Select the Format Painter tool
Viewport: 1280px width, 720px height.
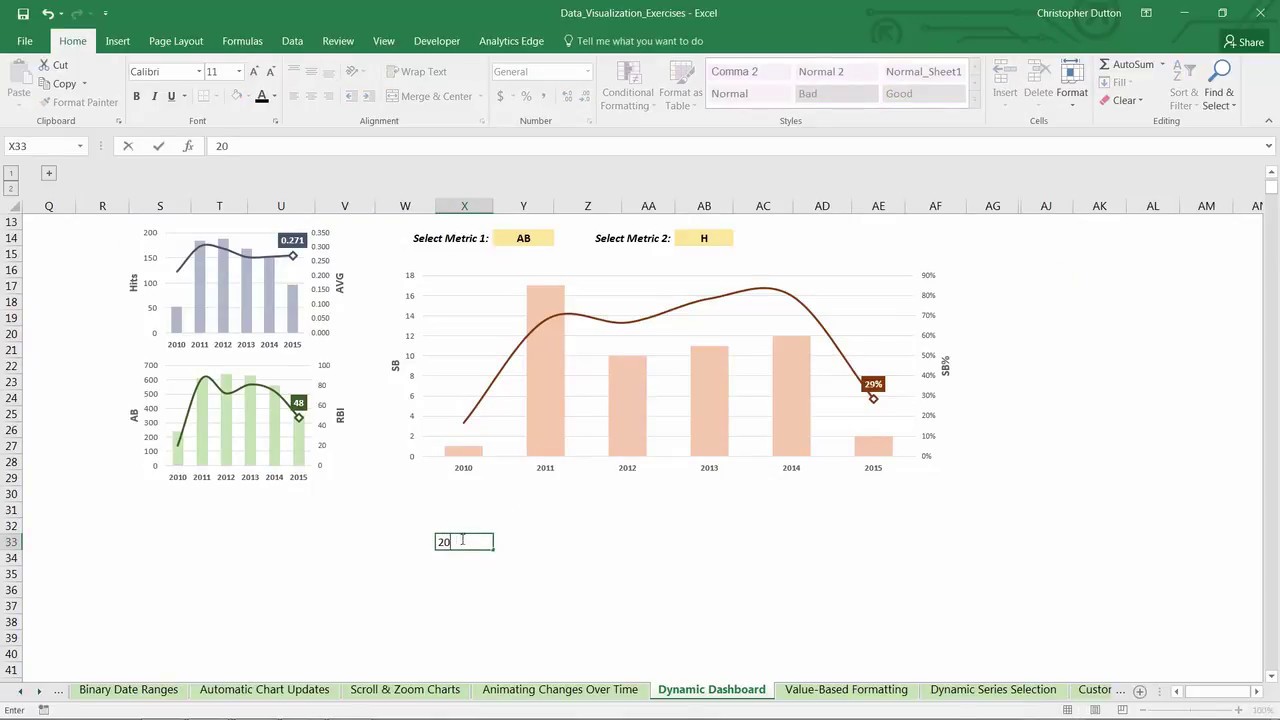tap(79, 102)
